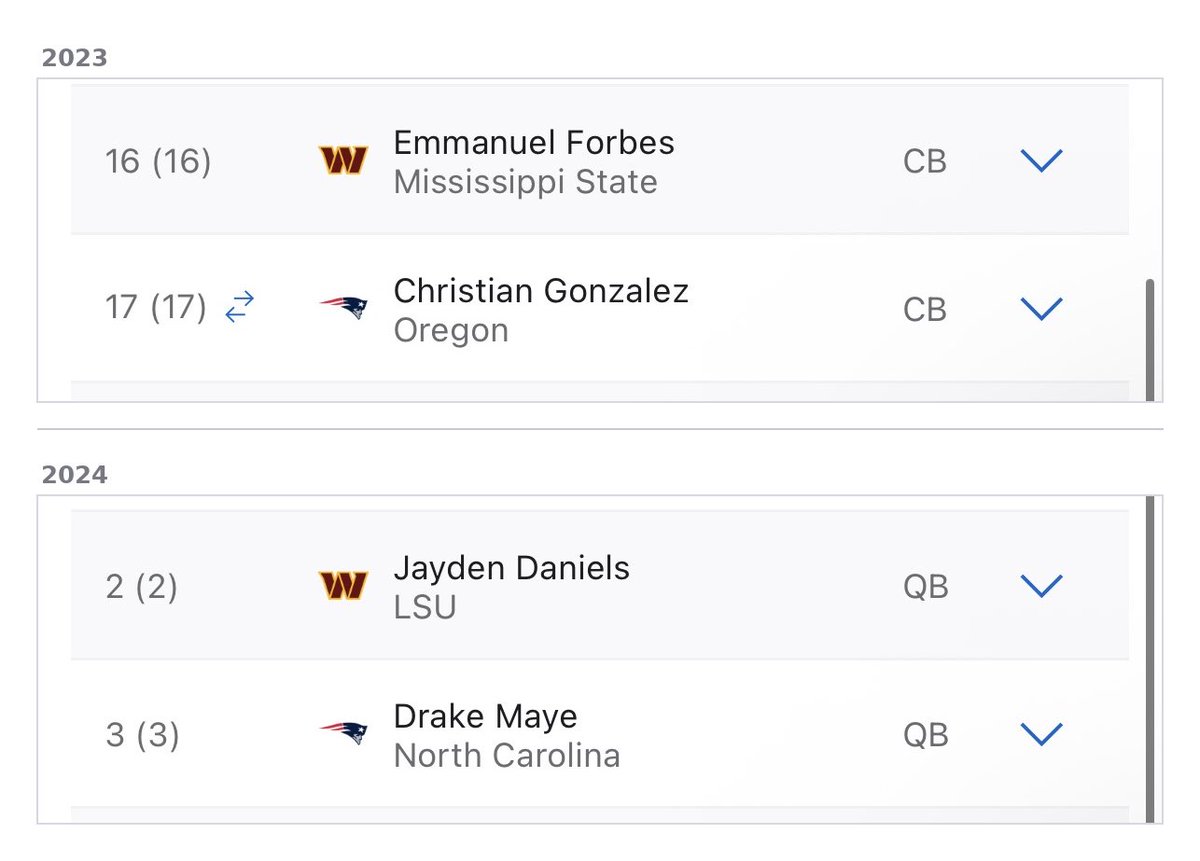Click the Commanders logo next to Emmanuel Forbes

[343, 160]
